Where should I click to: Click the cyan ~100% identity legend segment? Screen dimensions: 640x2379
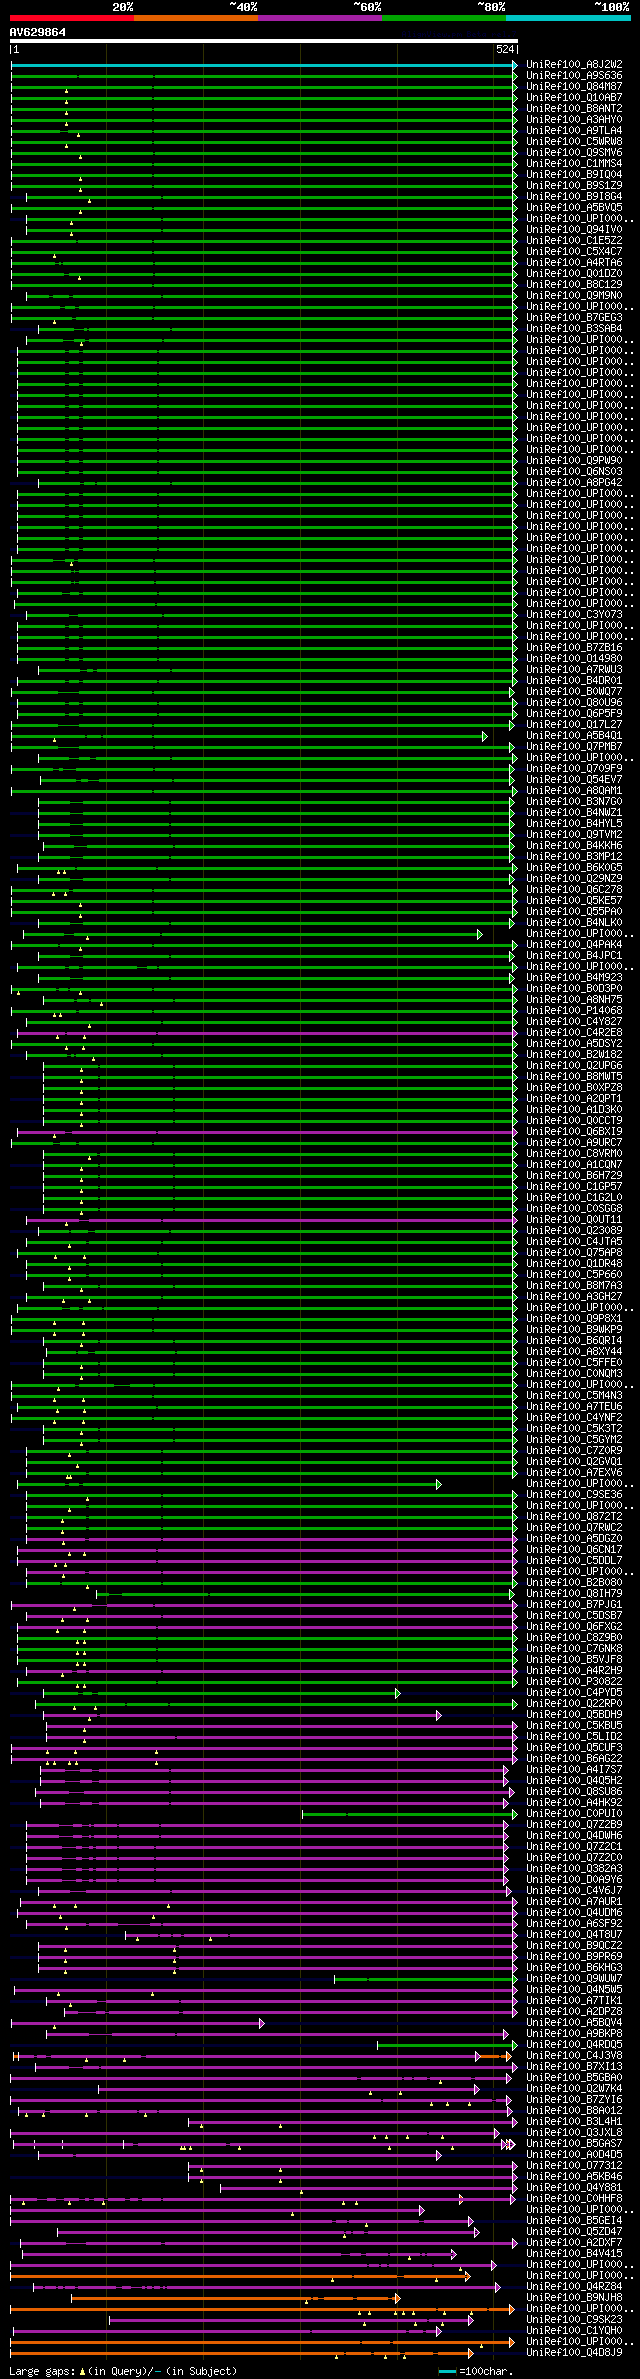click(568, 18)
